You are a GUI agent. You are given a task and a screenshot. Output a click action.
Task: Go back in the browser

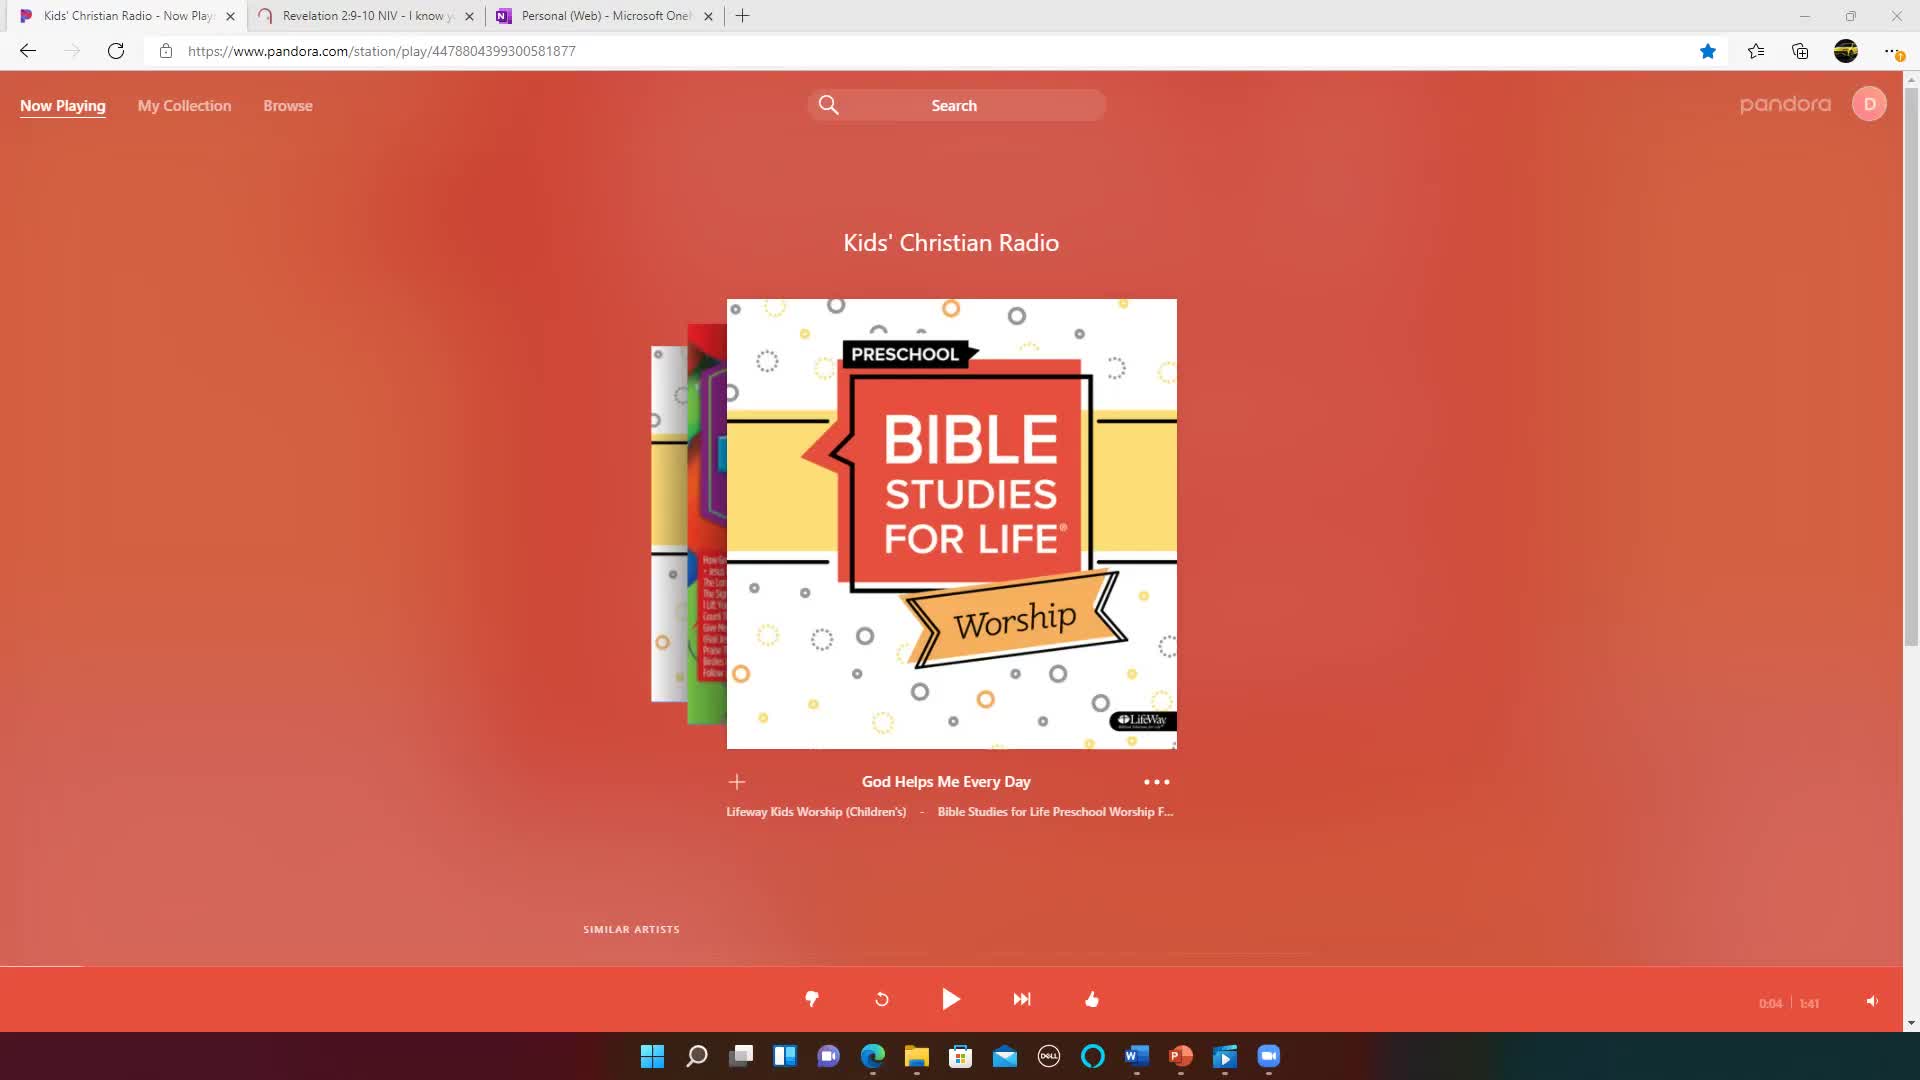tap(28, 51)
